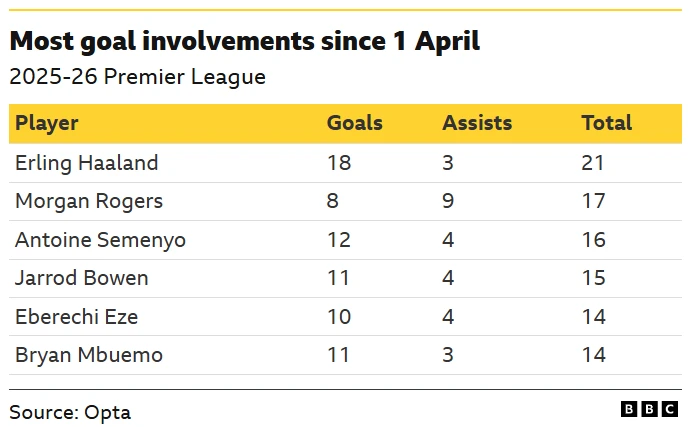Click the 'Source: Opta' text

click(70, 411)
